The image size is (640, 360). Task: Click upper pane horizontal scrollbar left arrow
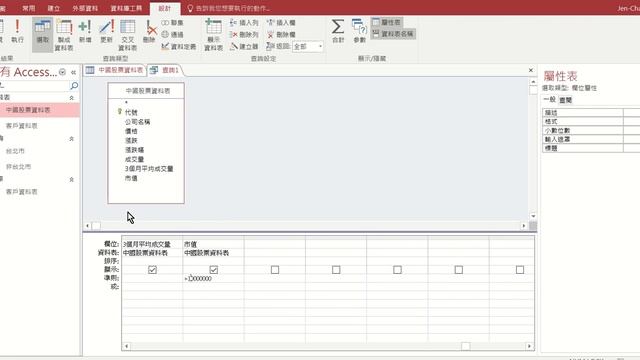click(87, 226)
